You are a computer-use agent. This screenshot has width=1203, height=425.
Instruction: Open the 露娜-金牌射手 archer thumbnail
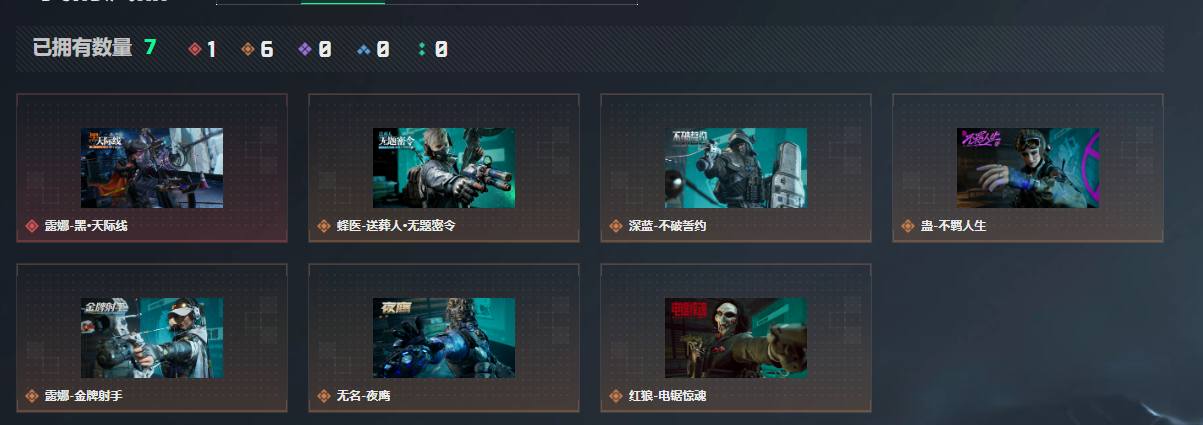pyautogui.click(x=152, y=338)
